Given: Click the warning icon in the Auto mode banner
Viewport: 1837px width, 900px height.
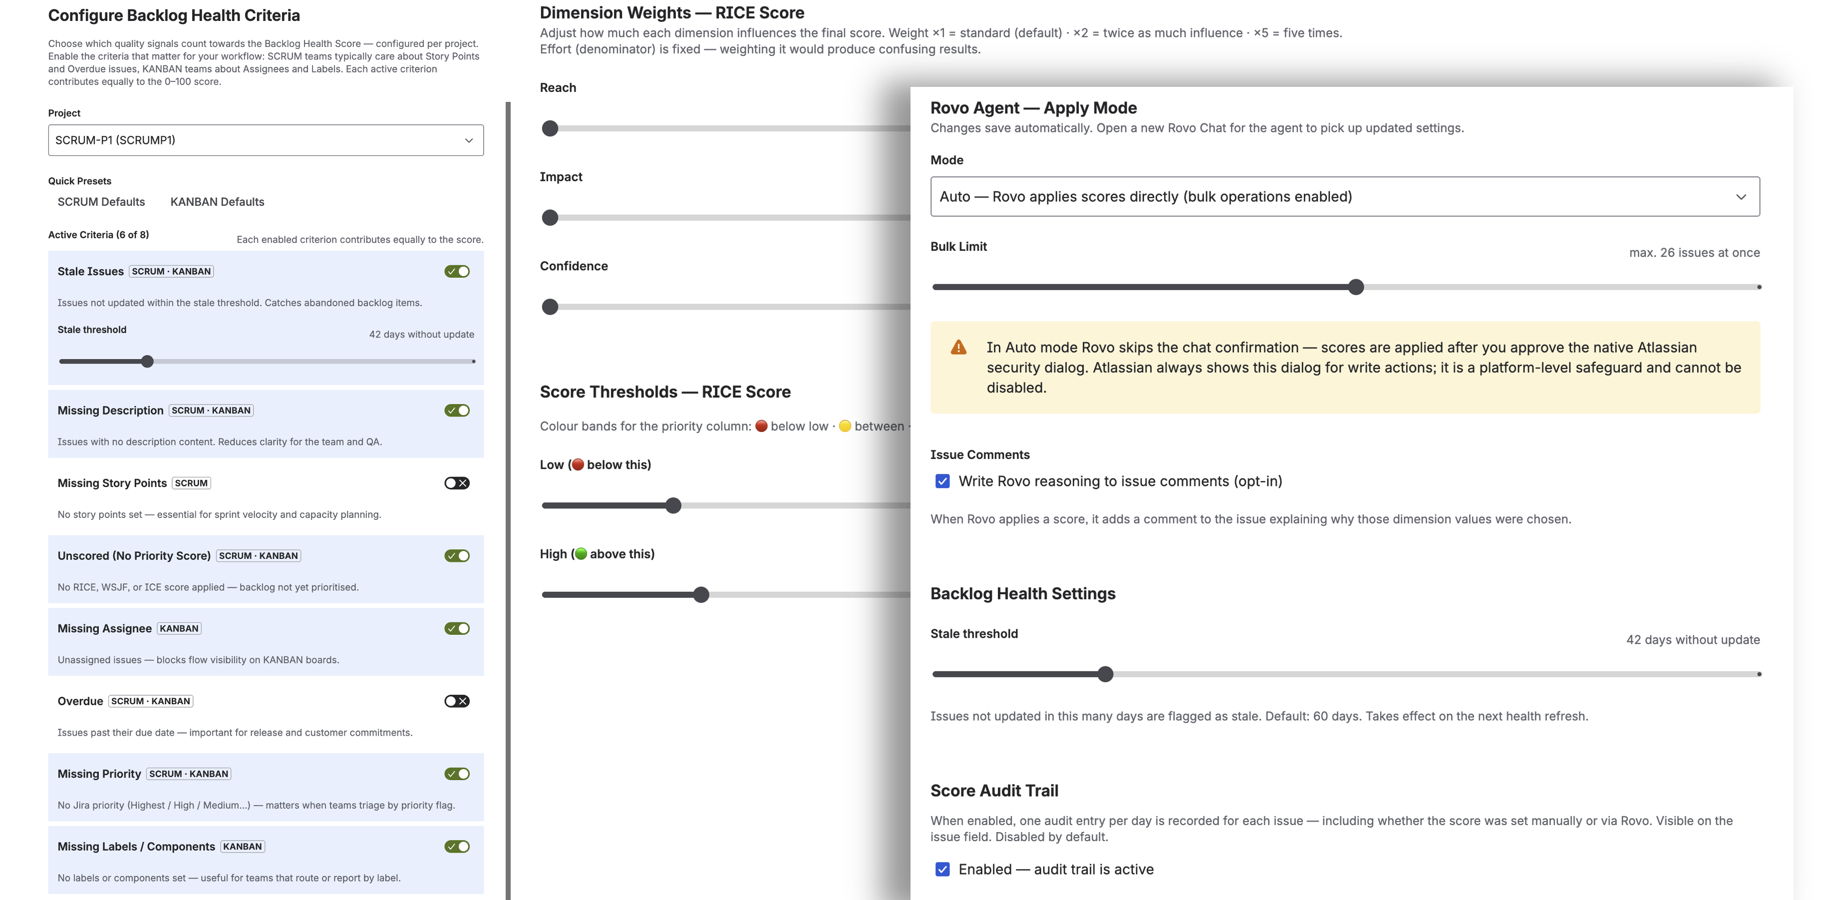Looking at the screenshot, I should (959, 347).
